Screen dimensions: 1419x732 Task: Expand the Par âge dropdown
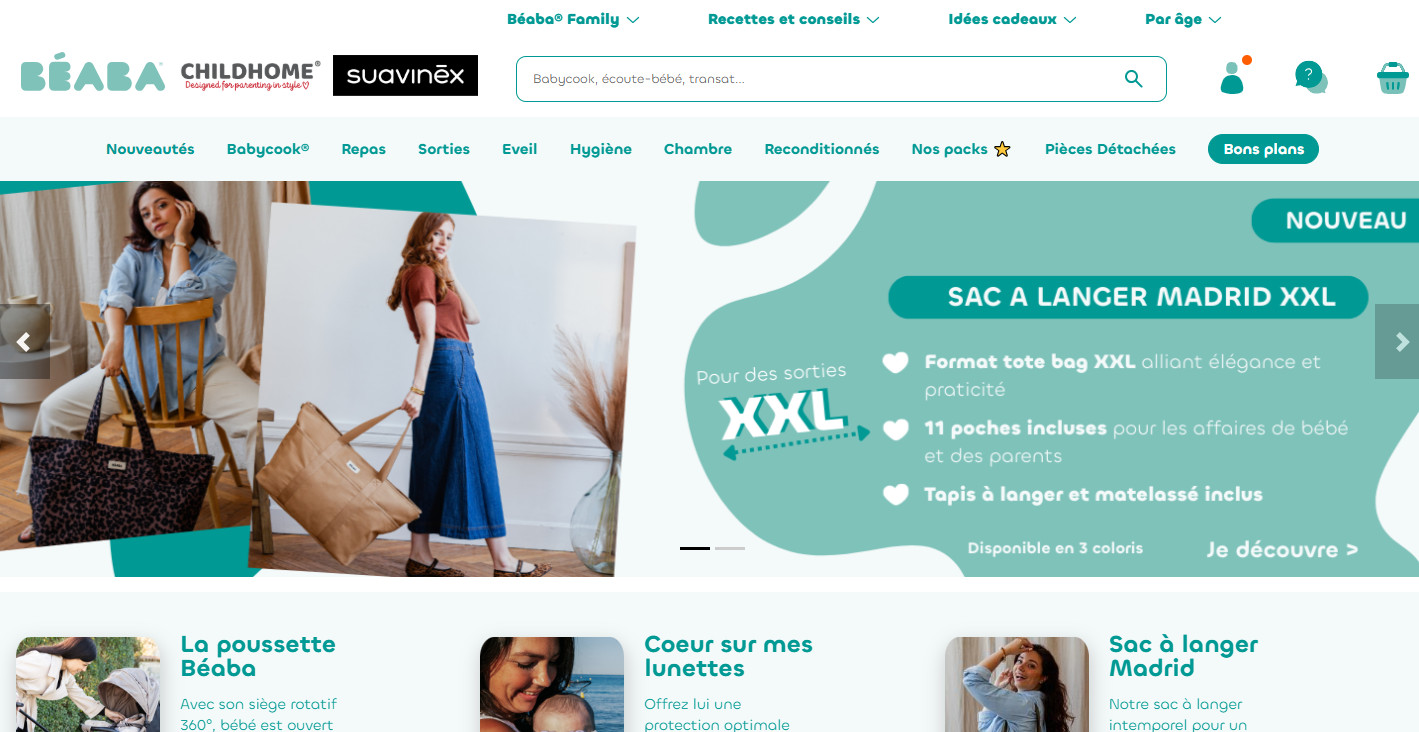[1183, 19]
